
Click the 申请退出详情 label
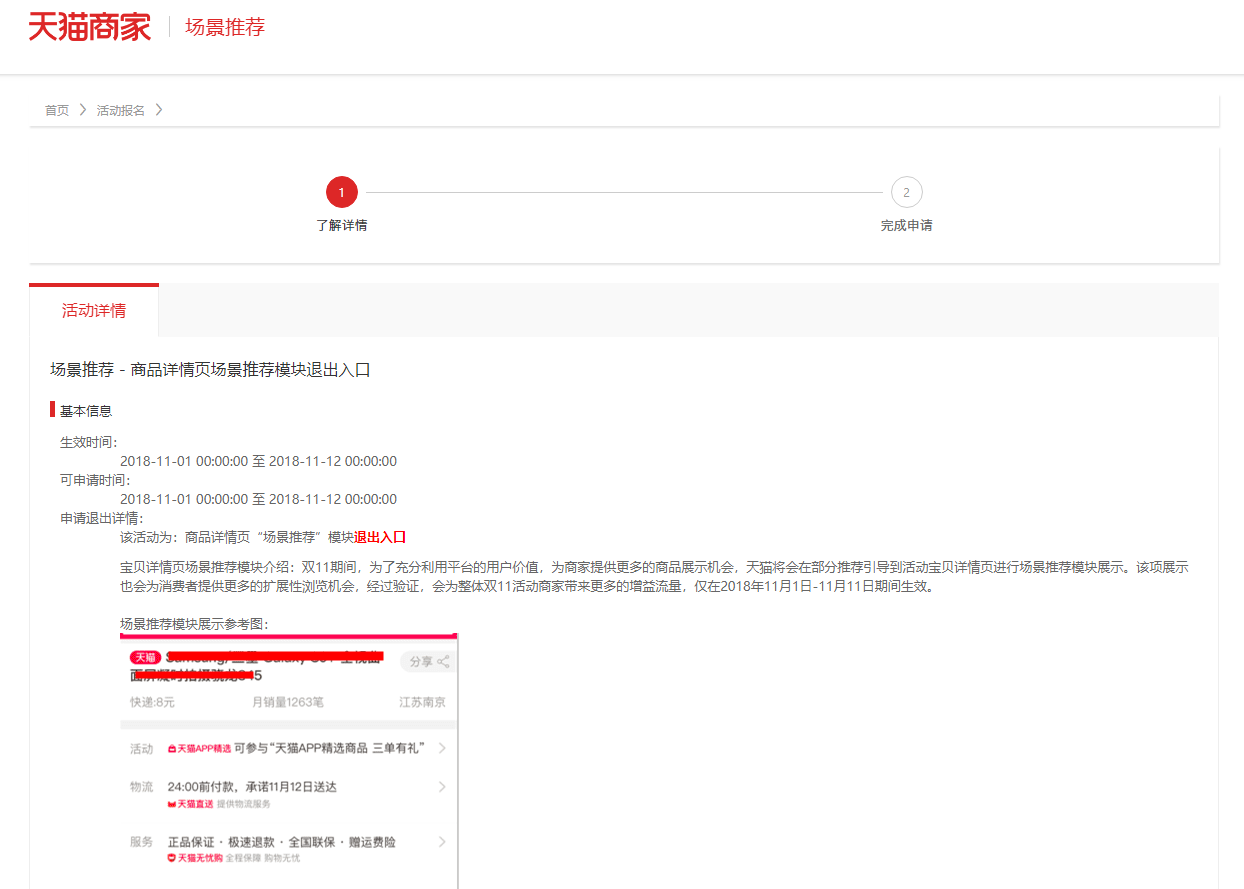coord(102,518)
